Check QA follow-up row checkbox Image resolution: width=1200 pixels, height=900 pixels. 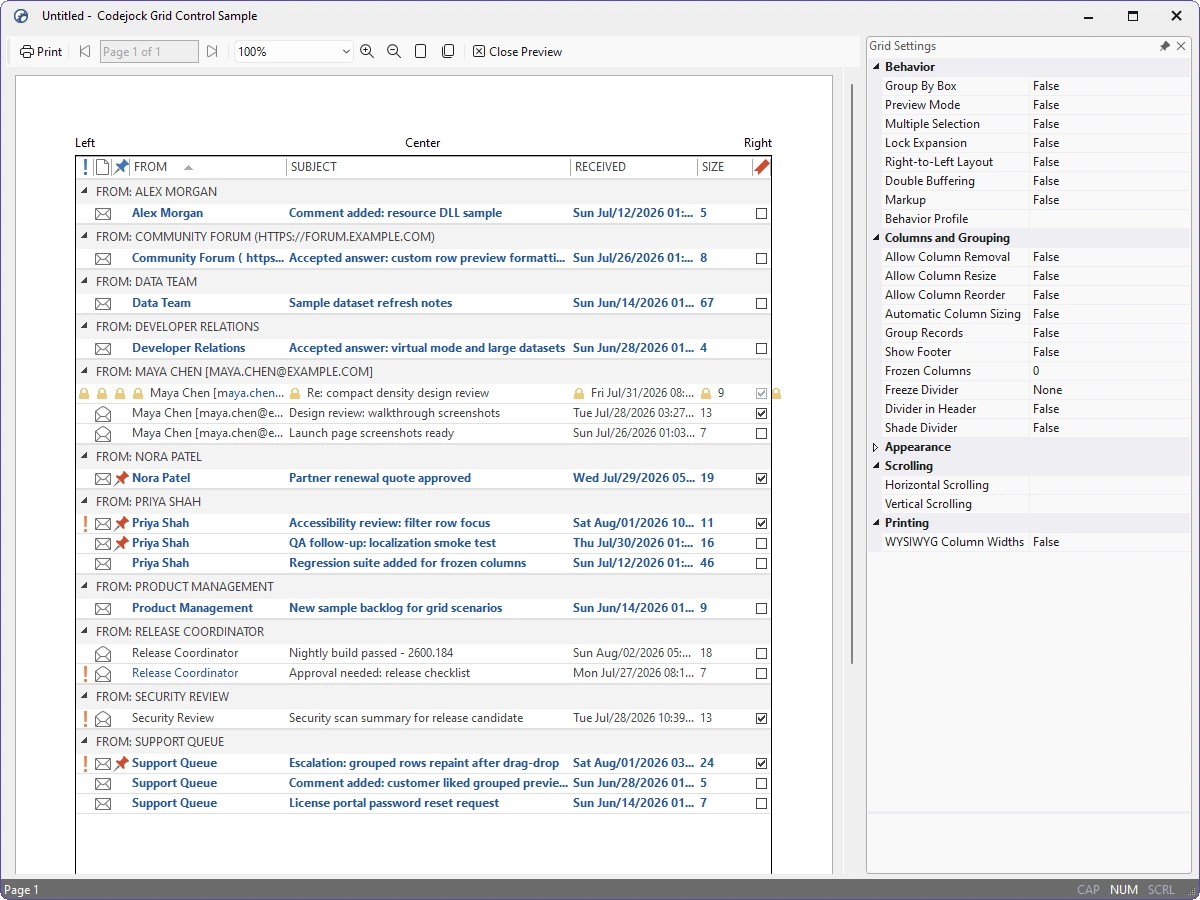point(761,543)
